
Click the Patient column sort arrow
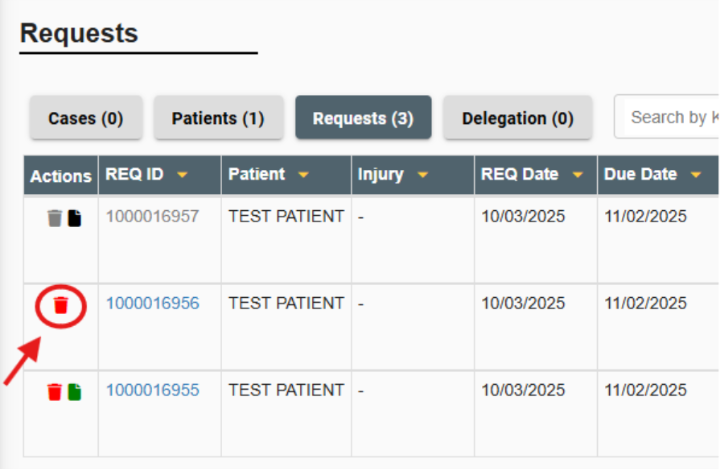click(x=303, y=175)
